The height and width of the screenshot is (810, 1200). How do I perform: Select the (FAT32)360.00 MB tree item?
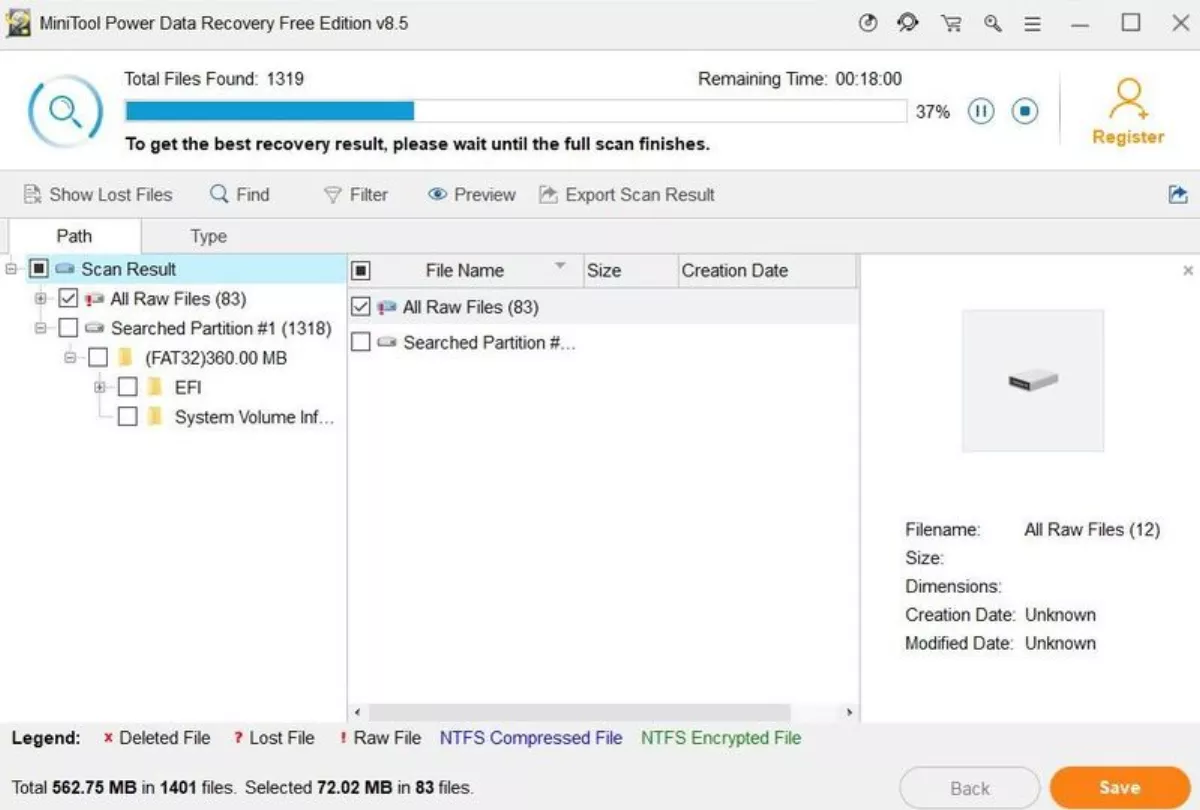(216, 358)
